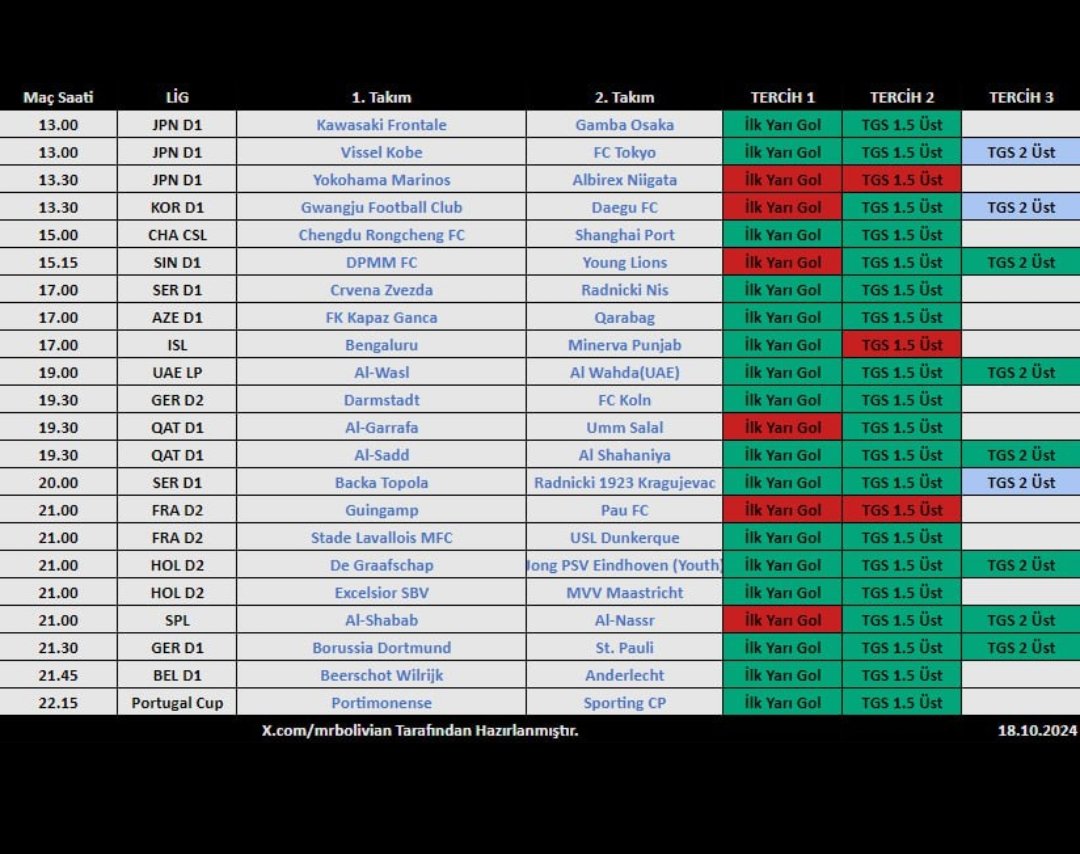Click the TERCİH 3 column header
Screen dimensions: 1080x854
pyautogui.click(x=1021, y=97)
